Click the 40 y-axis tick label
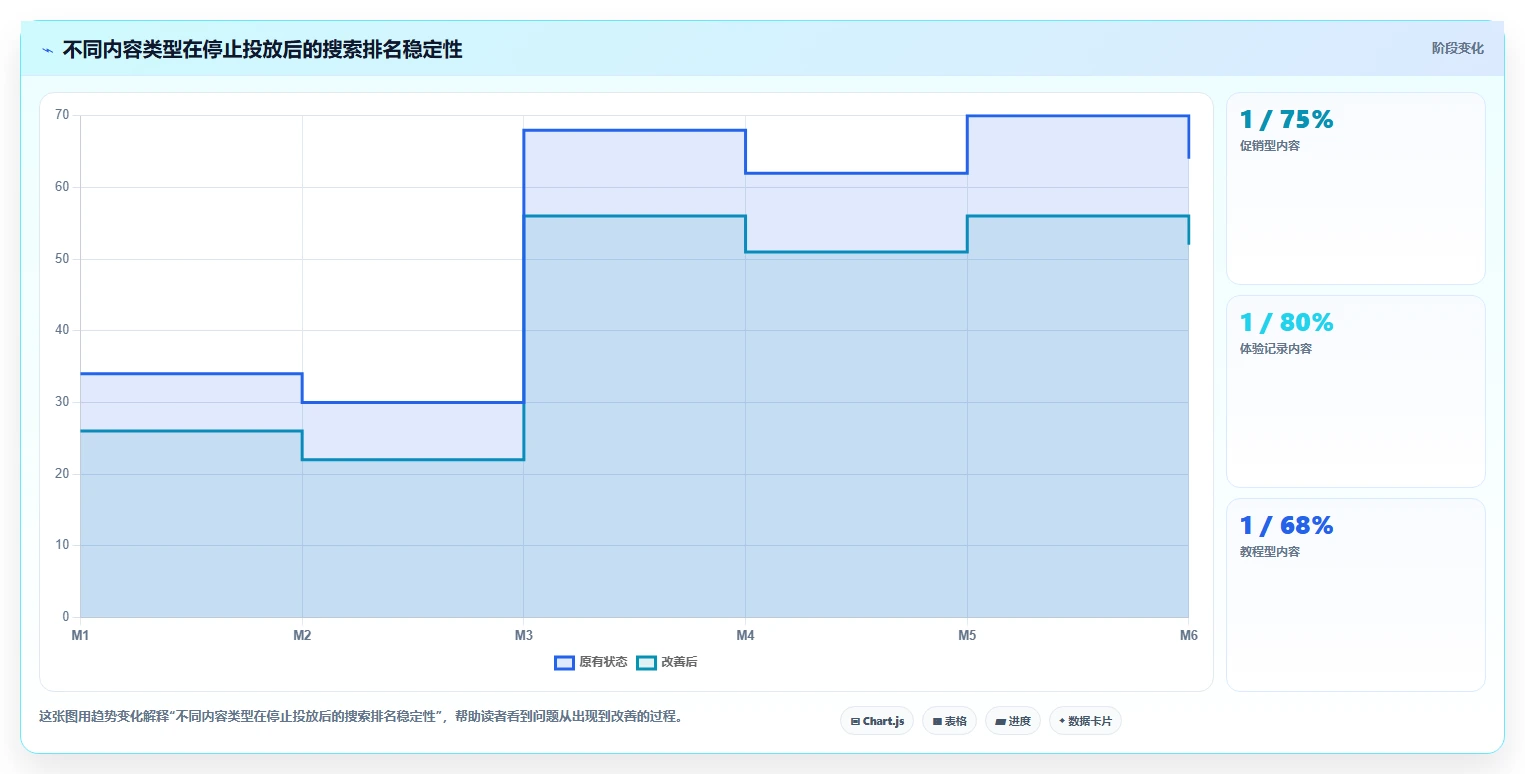Viewport: 1525px width, 774px height. [62, 330]
